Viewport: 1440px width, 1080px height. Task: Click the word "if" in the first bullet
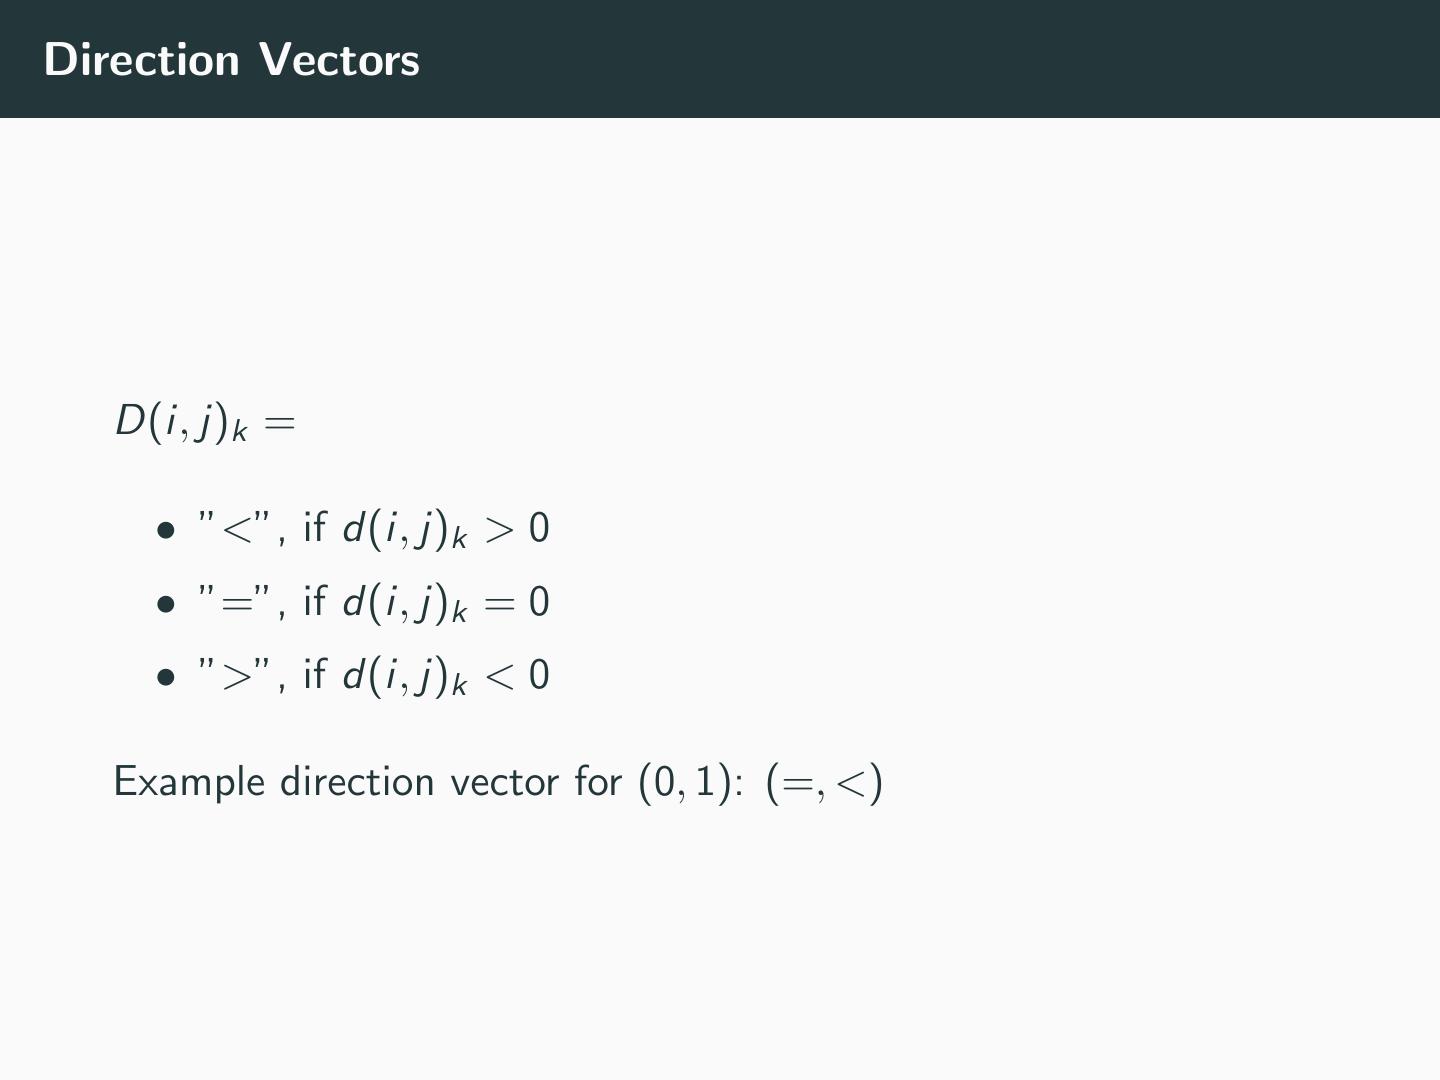[314, 527]
